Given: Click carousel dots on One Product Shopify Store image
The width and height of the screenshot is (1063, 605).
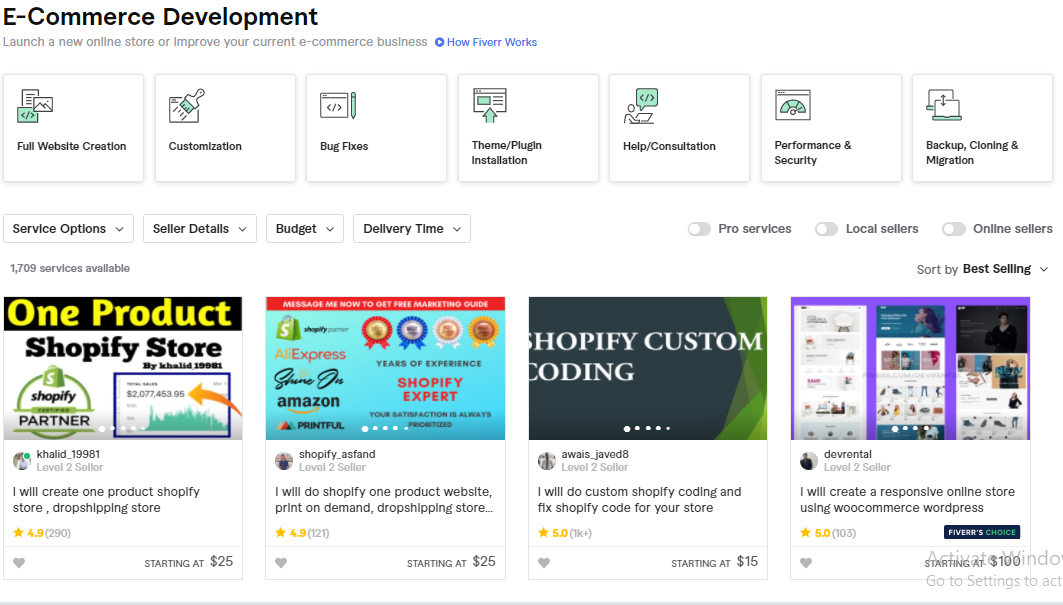Looking at the screenshot, I should click(123, 429).
